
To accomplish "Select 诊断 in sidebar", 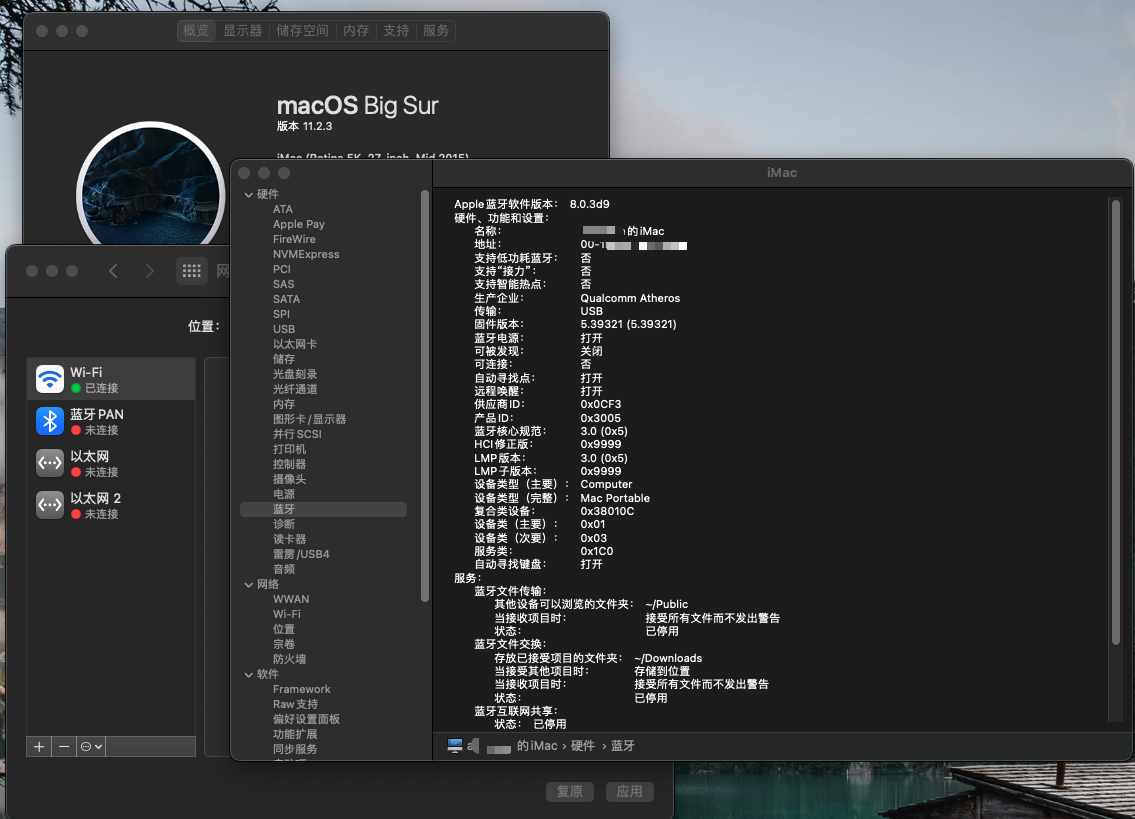I will [284, 524].
